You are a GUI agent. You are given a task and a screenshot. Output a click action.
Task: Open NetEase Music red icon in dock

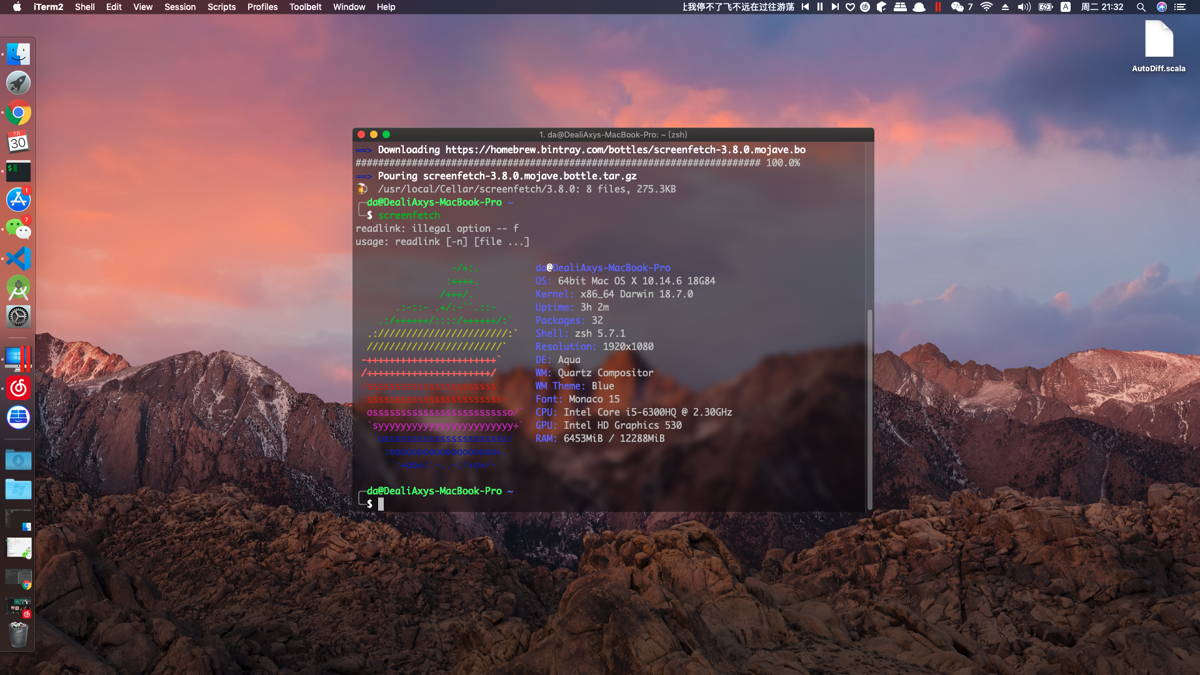(18, 388)
